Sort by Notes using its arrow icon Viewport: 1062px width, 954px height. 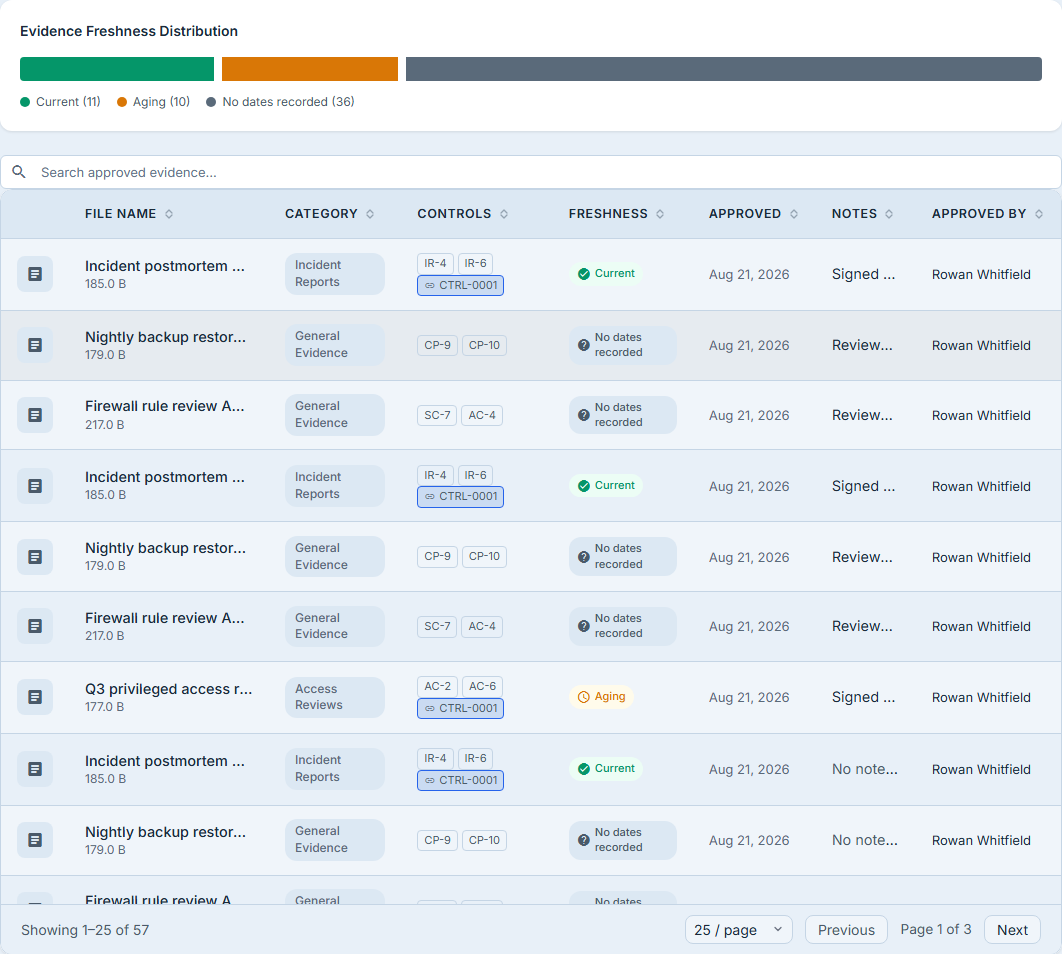pyautogui.click(x=889, y=214)
